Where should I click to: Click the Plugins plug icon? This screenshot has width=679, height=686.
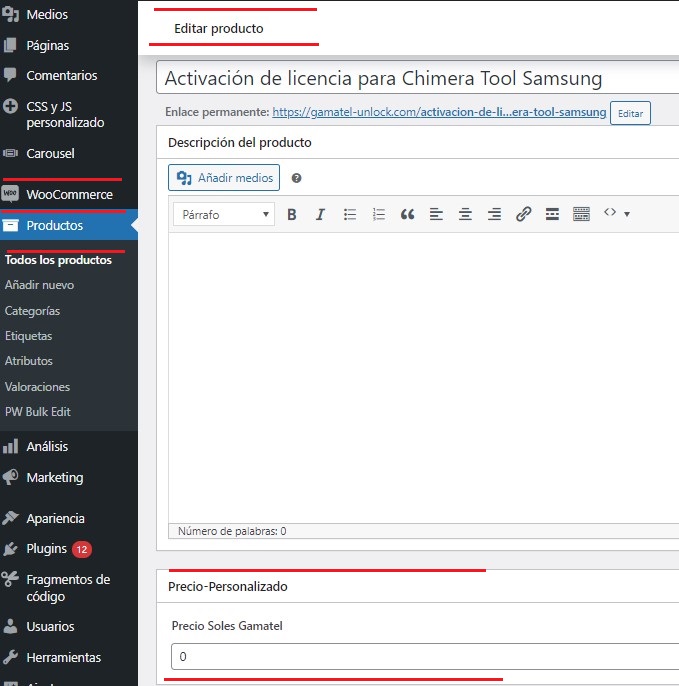pyautogui.click(x=10, y=549)
